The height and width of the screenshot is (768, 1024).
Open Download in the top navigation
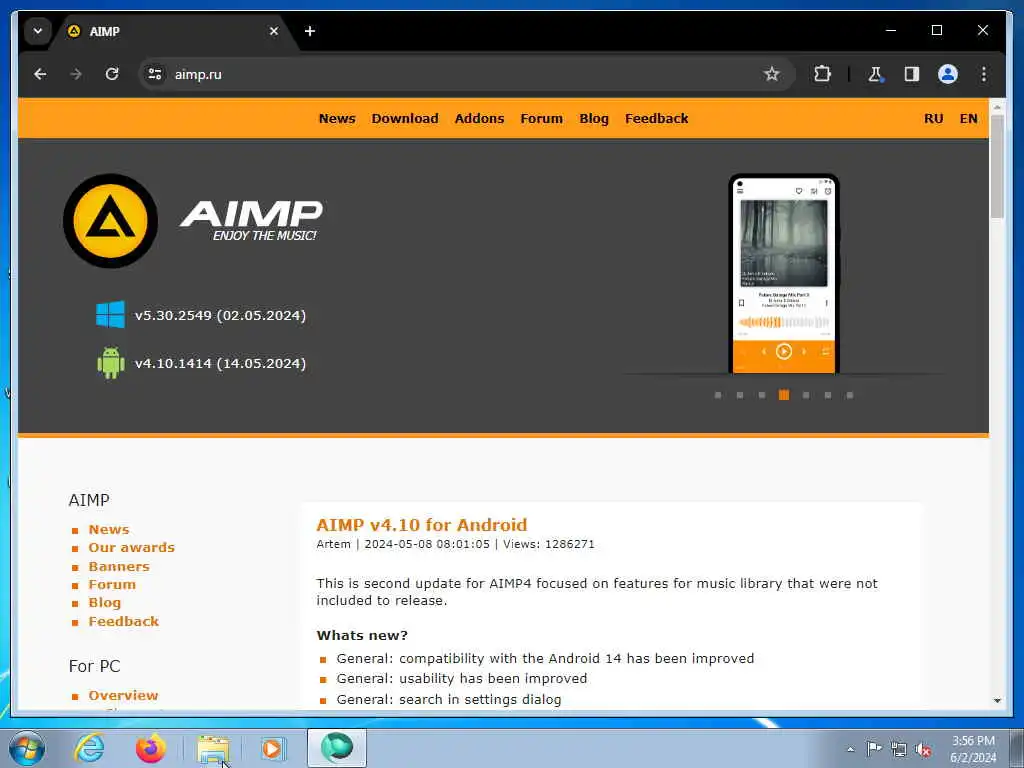(405, 118)
